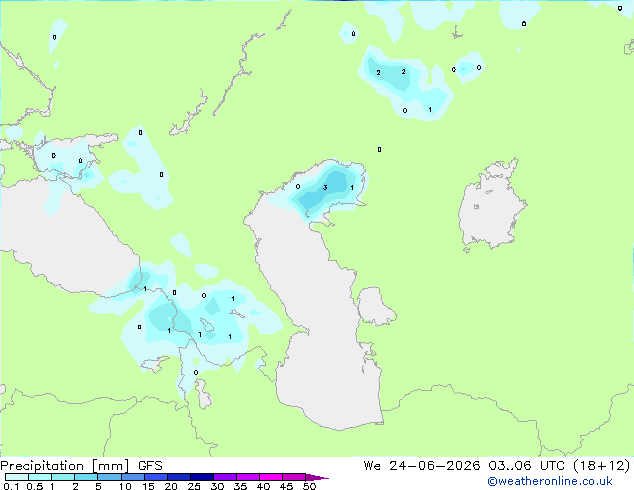This screenshot has height=490, width=634.
Task: Select the 30–35 mm violet legend swatch
Action: point(225,477)
